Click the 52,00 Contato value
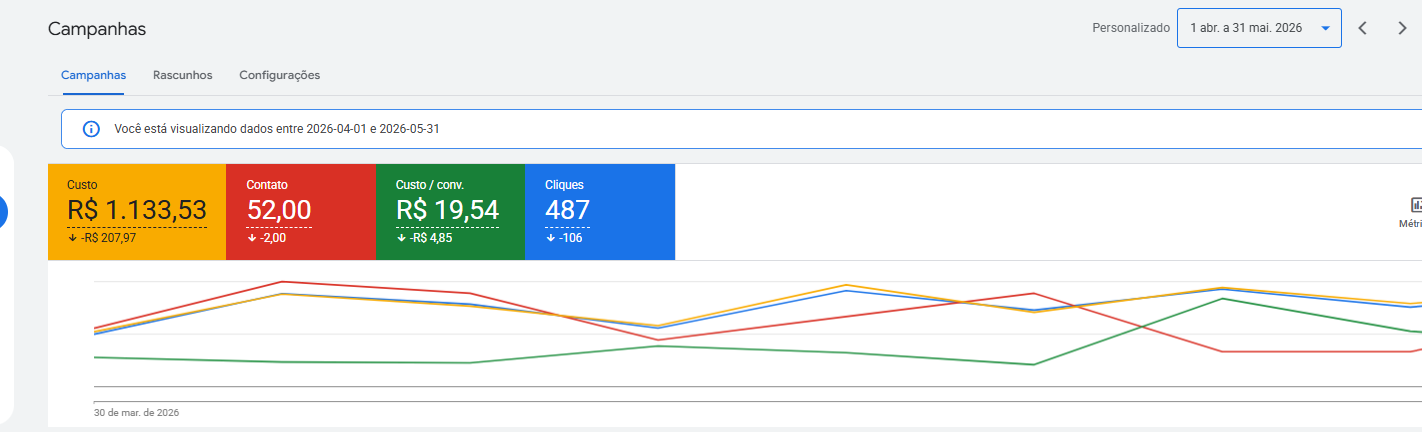The width and height of the screenshot is (1422, 432). click(x=279, y=210)
